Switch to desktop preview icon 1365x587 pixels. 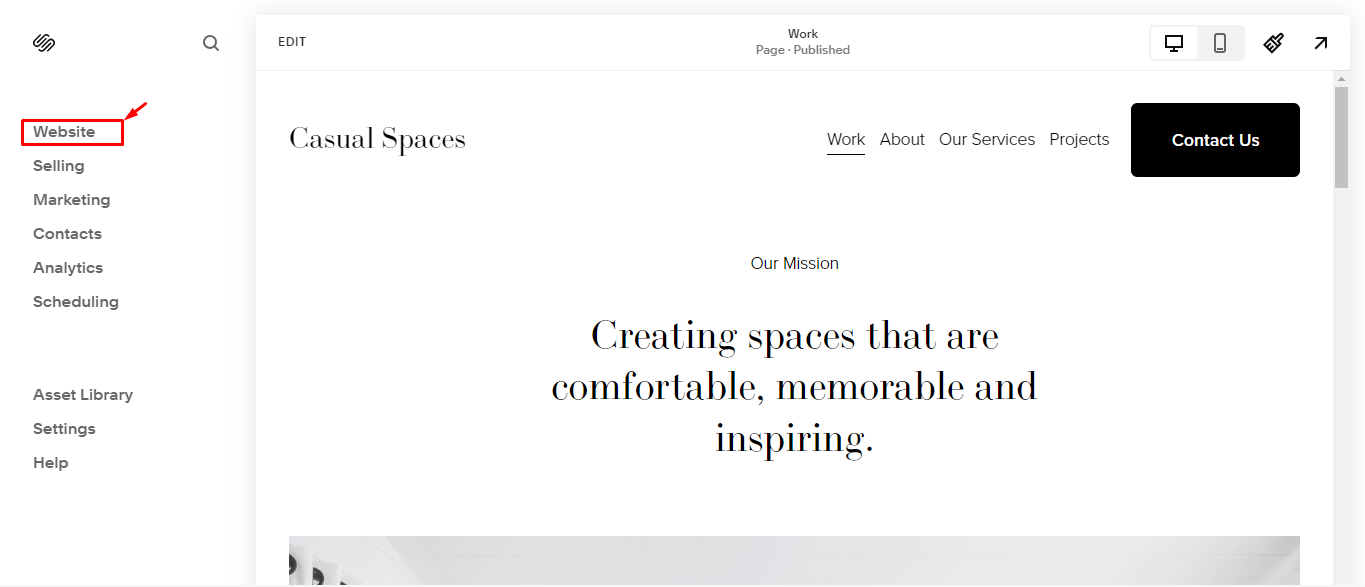coord(1172,42)
